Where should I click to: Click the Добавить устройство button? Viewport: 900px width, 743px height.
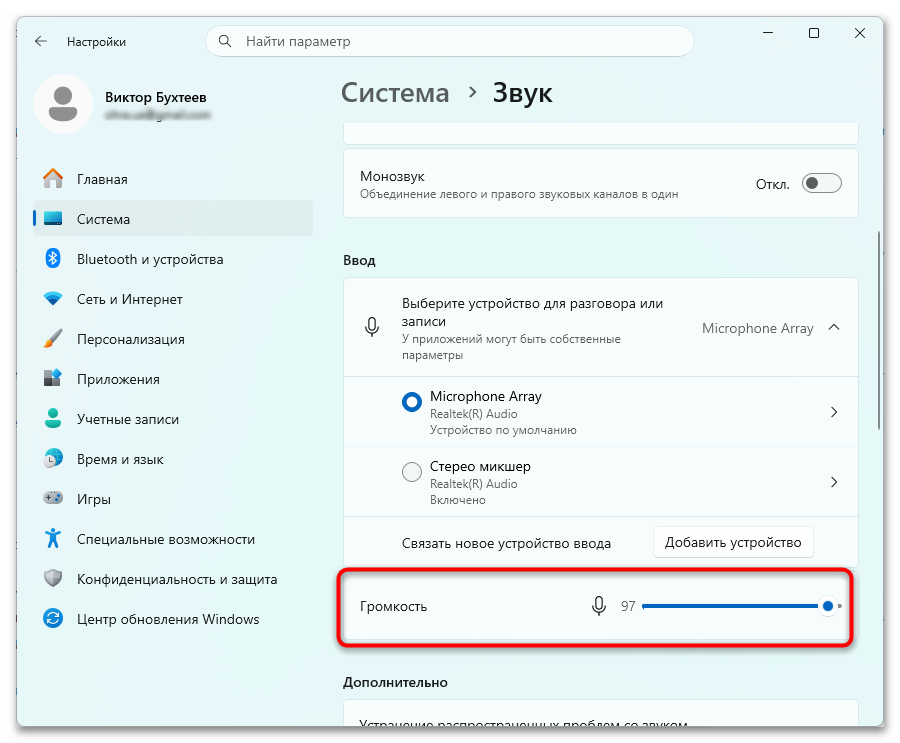(x=733, y=542)
